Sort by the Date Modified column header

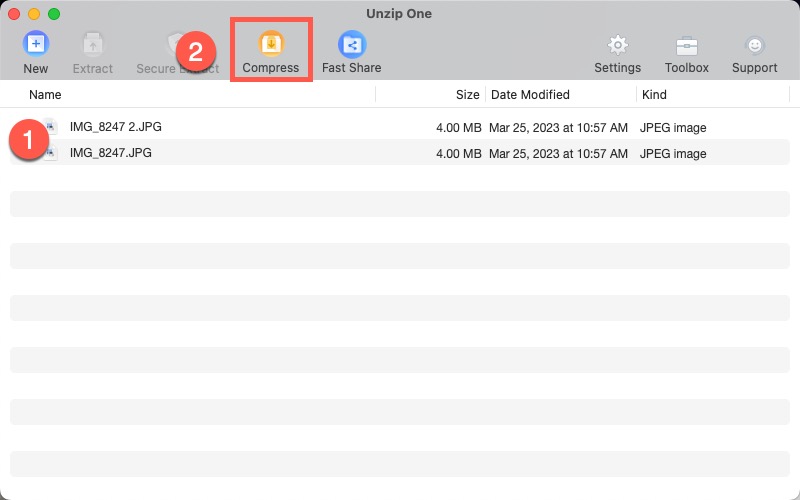coord(530,95)
